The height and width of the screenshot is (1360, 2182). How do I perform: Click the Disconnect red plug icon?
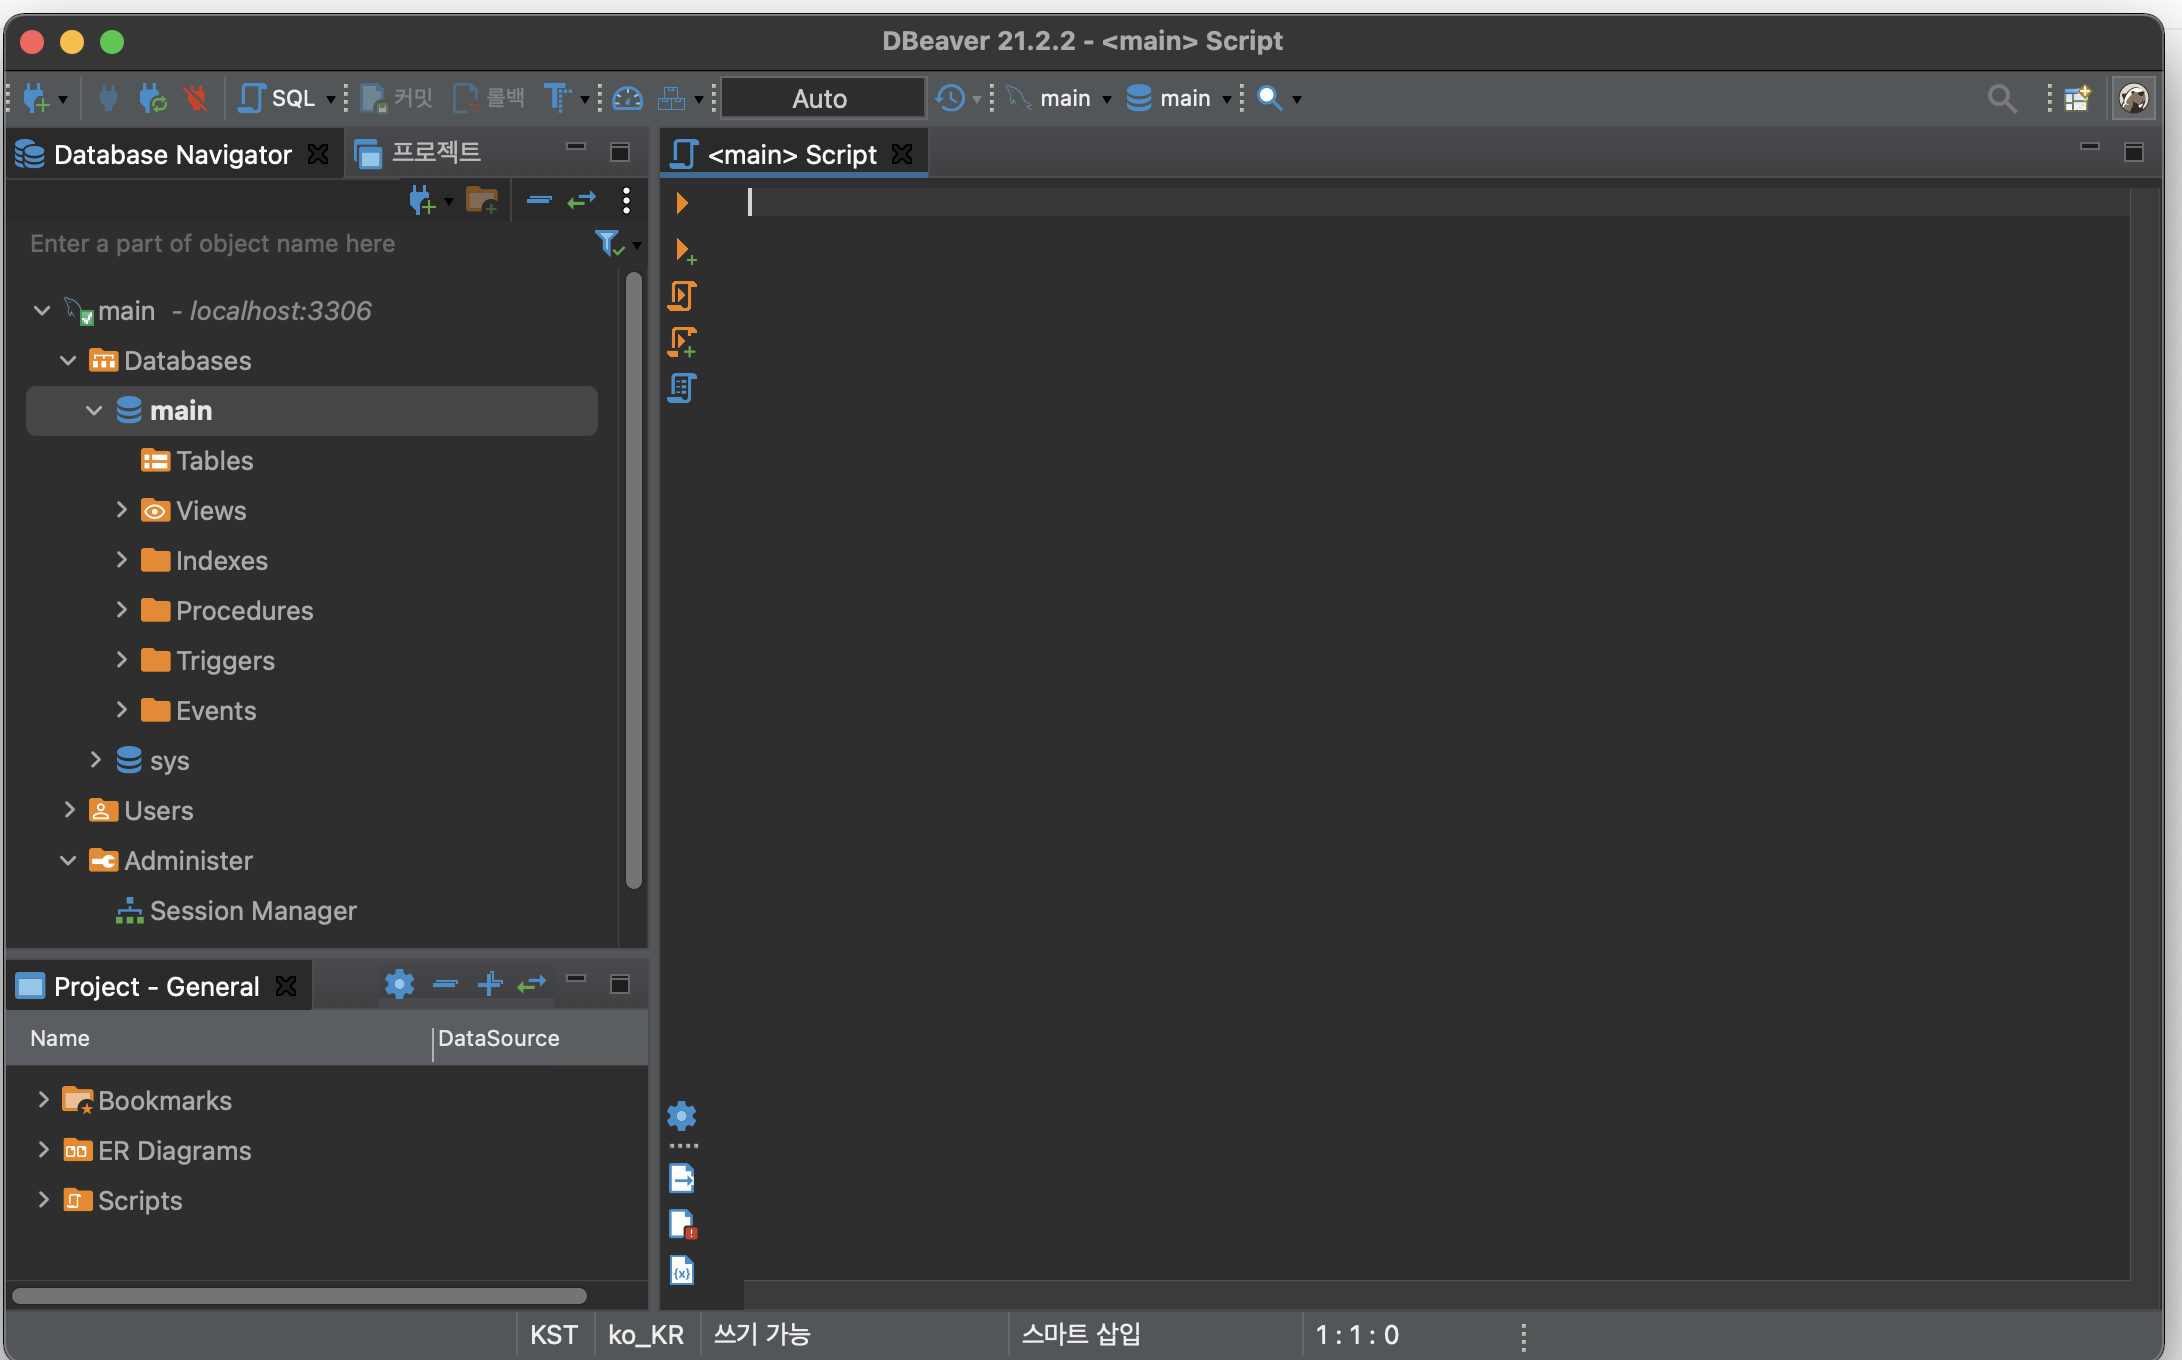point(196,98)
